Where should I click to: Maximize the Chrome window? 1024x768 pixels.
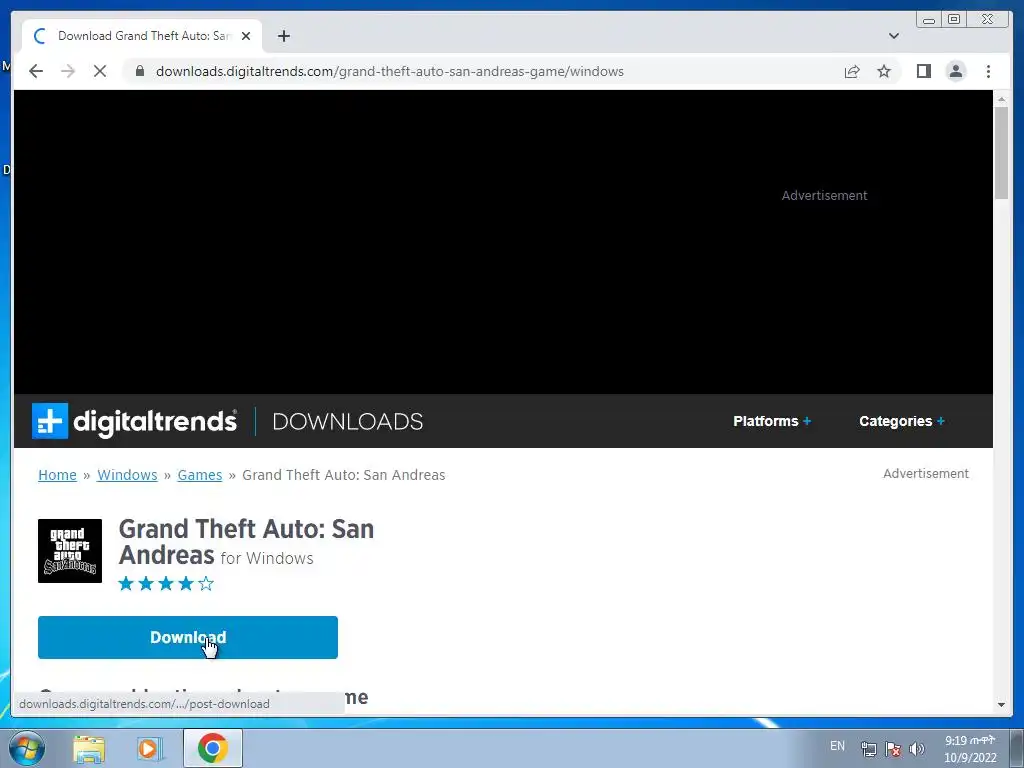pos(954,20)
